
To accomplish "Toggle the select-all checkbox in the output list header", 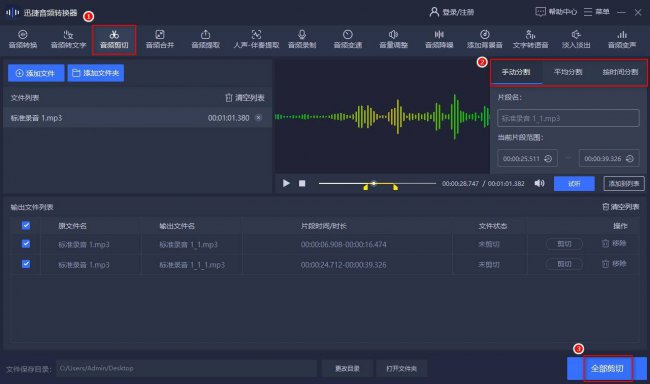I will coord(26,225).
